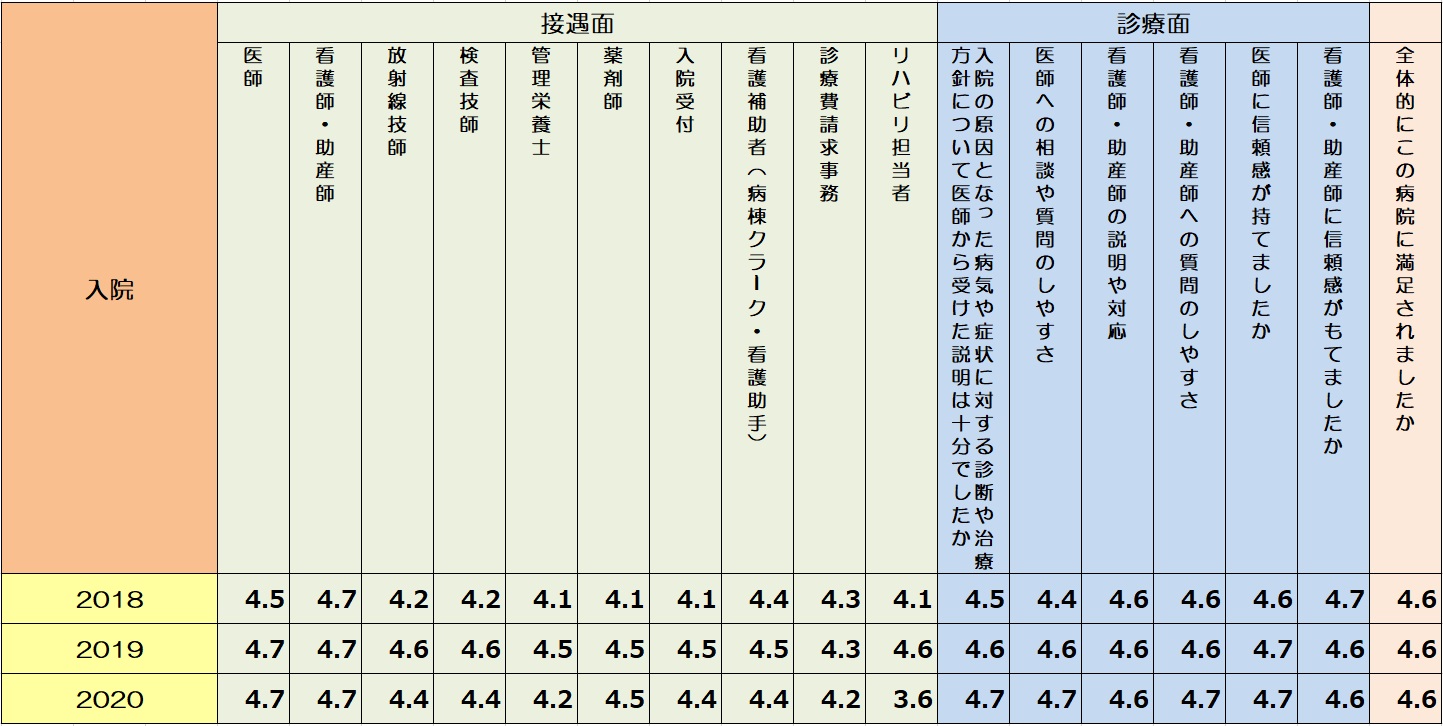Select the 2018 score for 入院受付

686,599
